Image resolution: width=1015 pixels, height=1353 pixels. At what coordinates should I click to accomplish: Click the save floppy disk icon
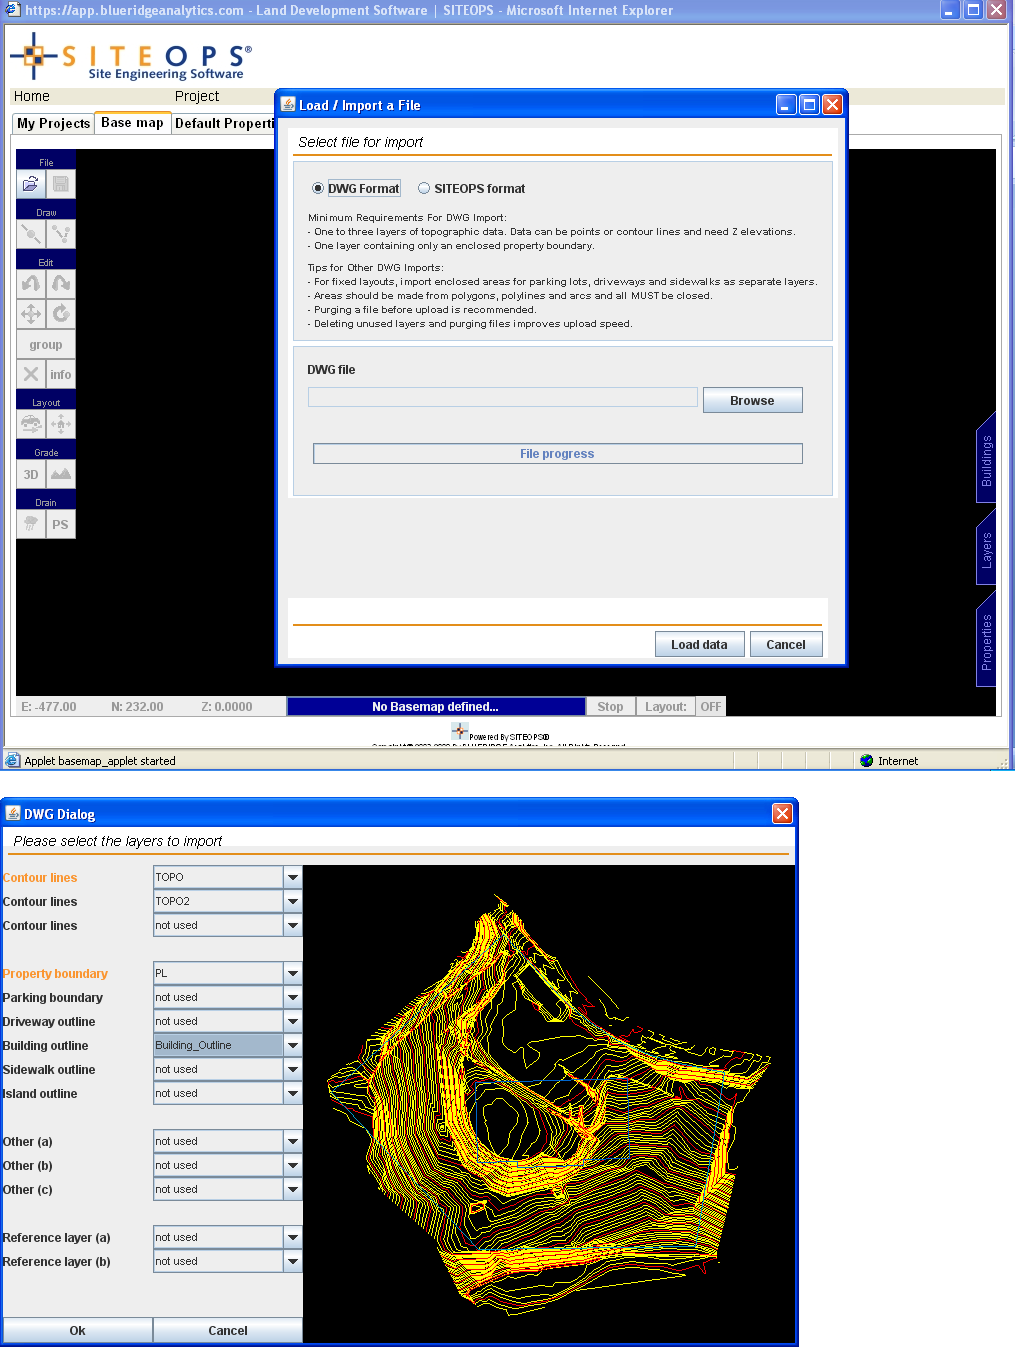click(61, 184)
